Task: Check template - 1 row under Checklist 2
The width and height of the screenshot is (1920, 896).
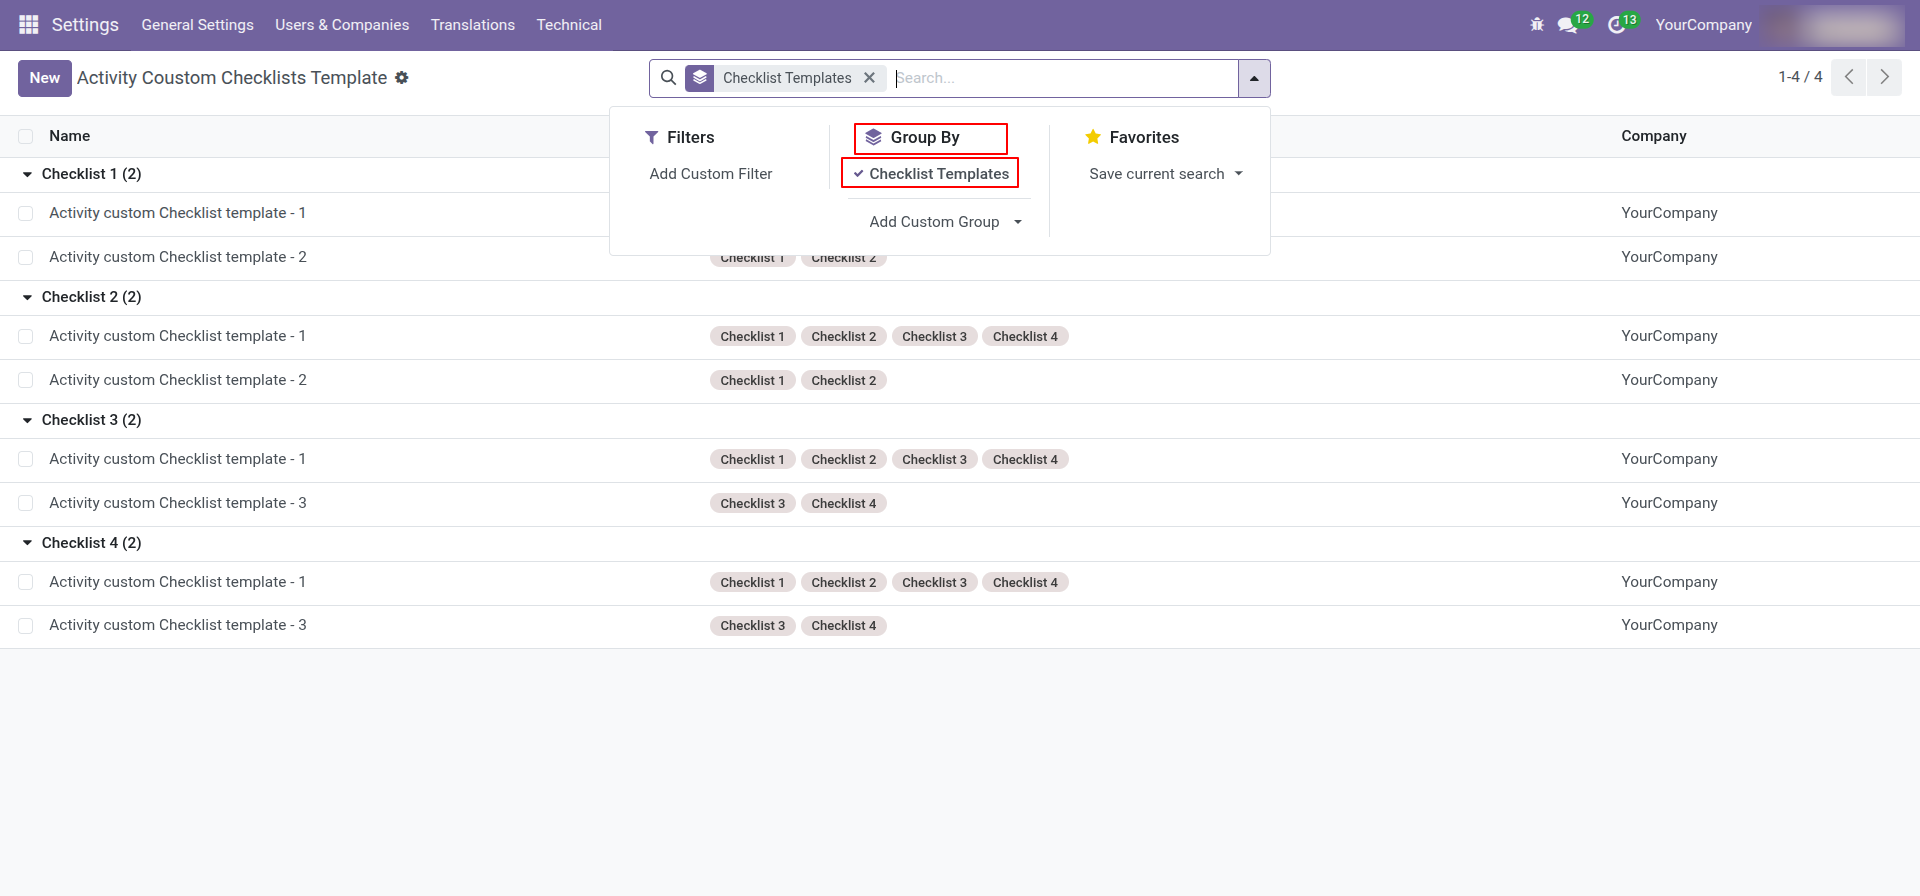Action: (x=26, y=336)
